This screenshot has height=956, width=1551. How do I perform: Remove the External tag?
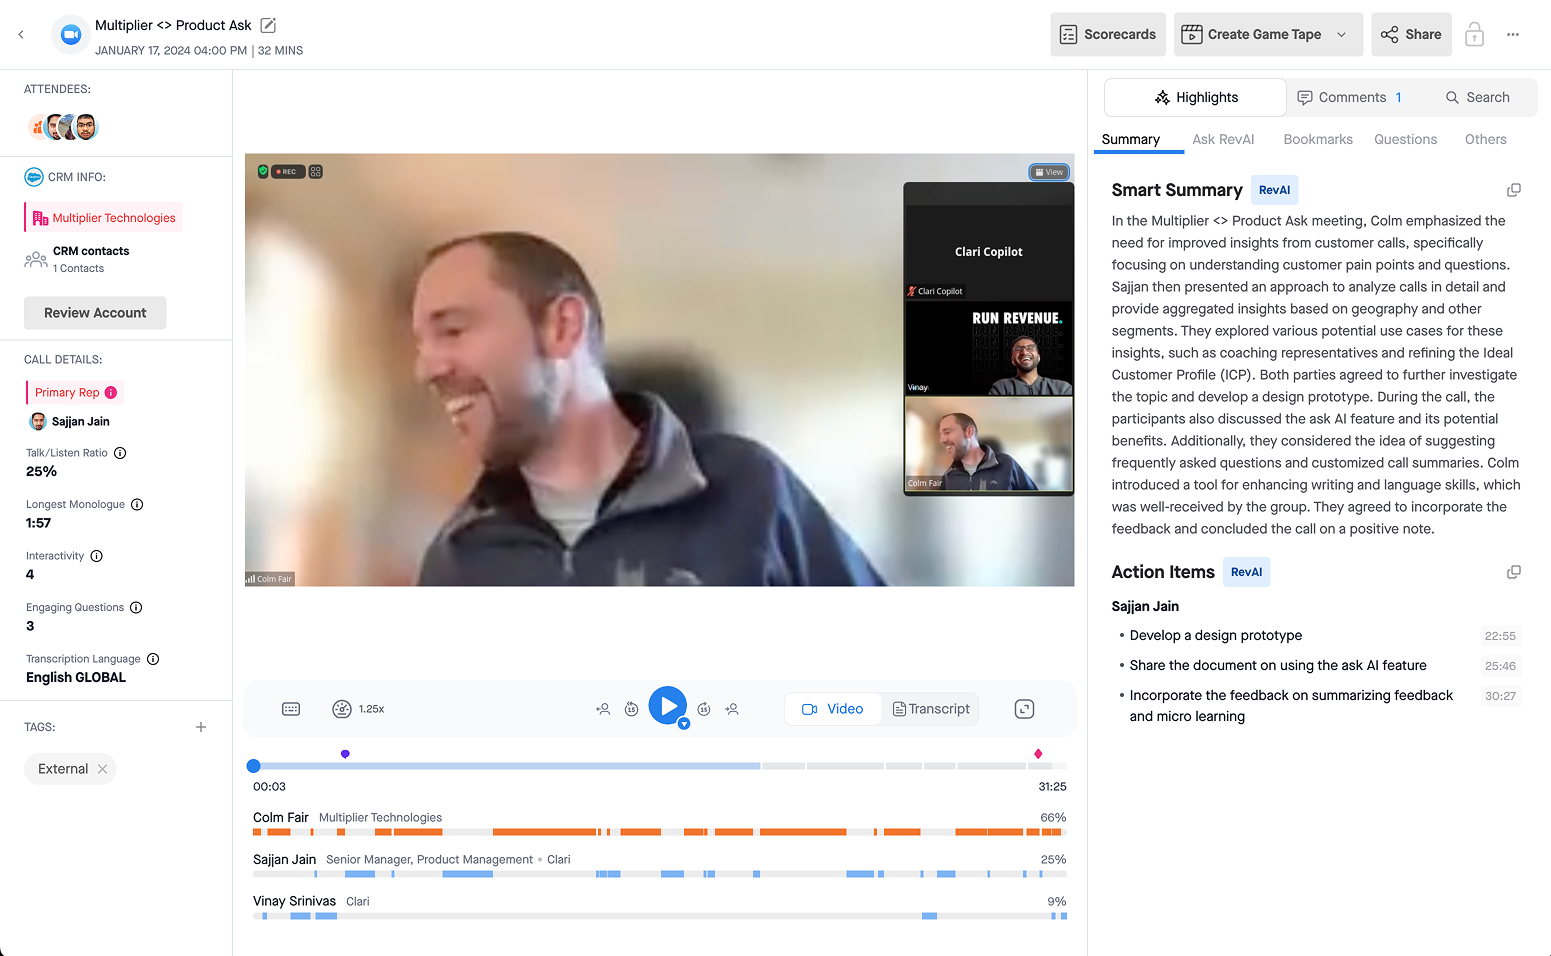[x=102, y=769]
